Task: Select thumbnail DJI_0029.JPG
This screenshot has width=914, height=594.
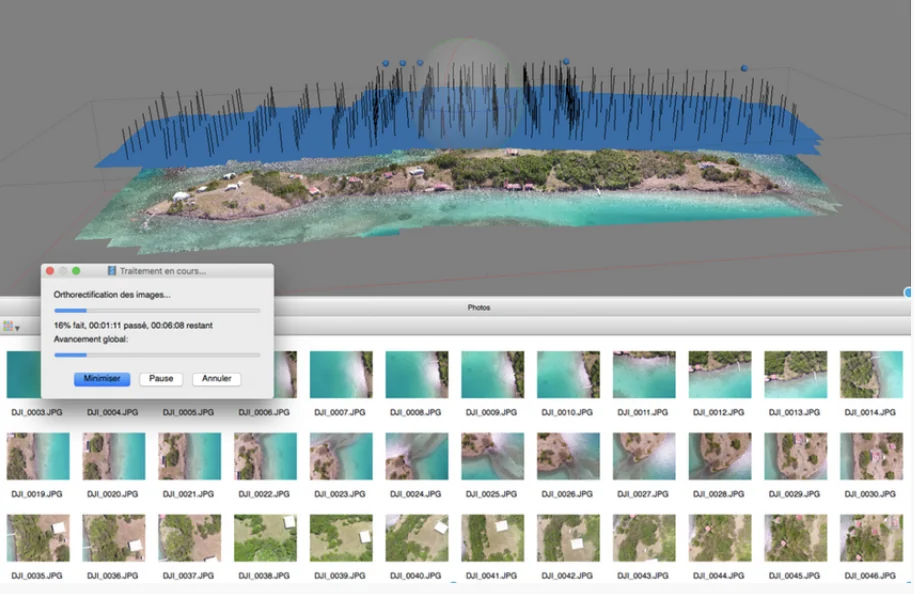Action: coord(796,456)
